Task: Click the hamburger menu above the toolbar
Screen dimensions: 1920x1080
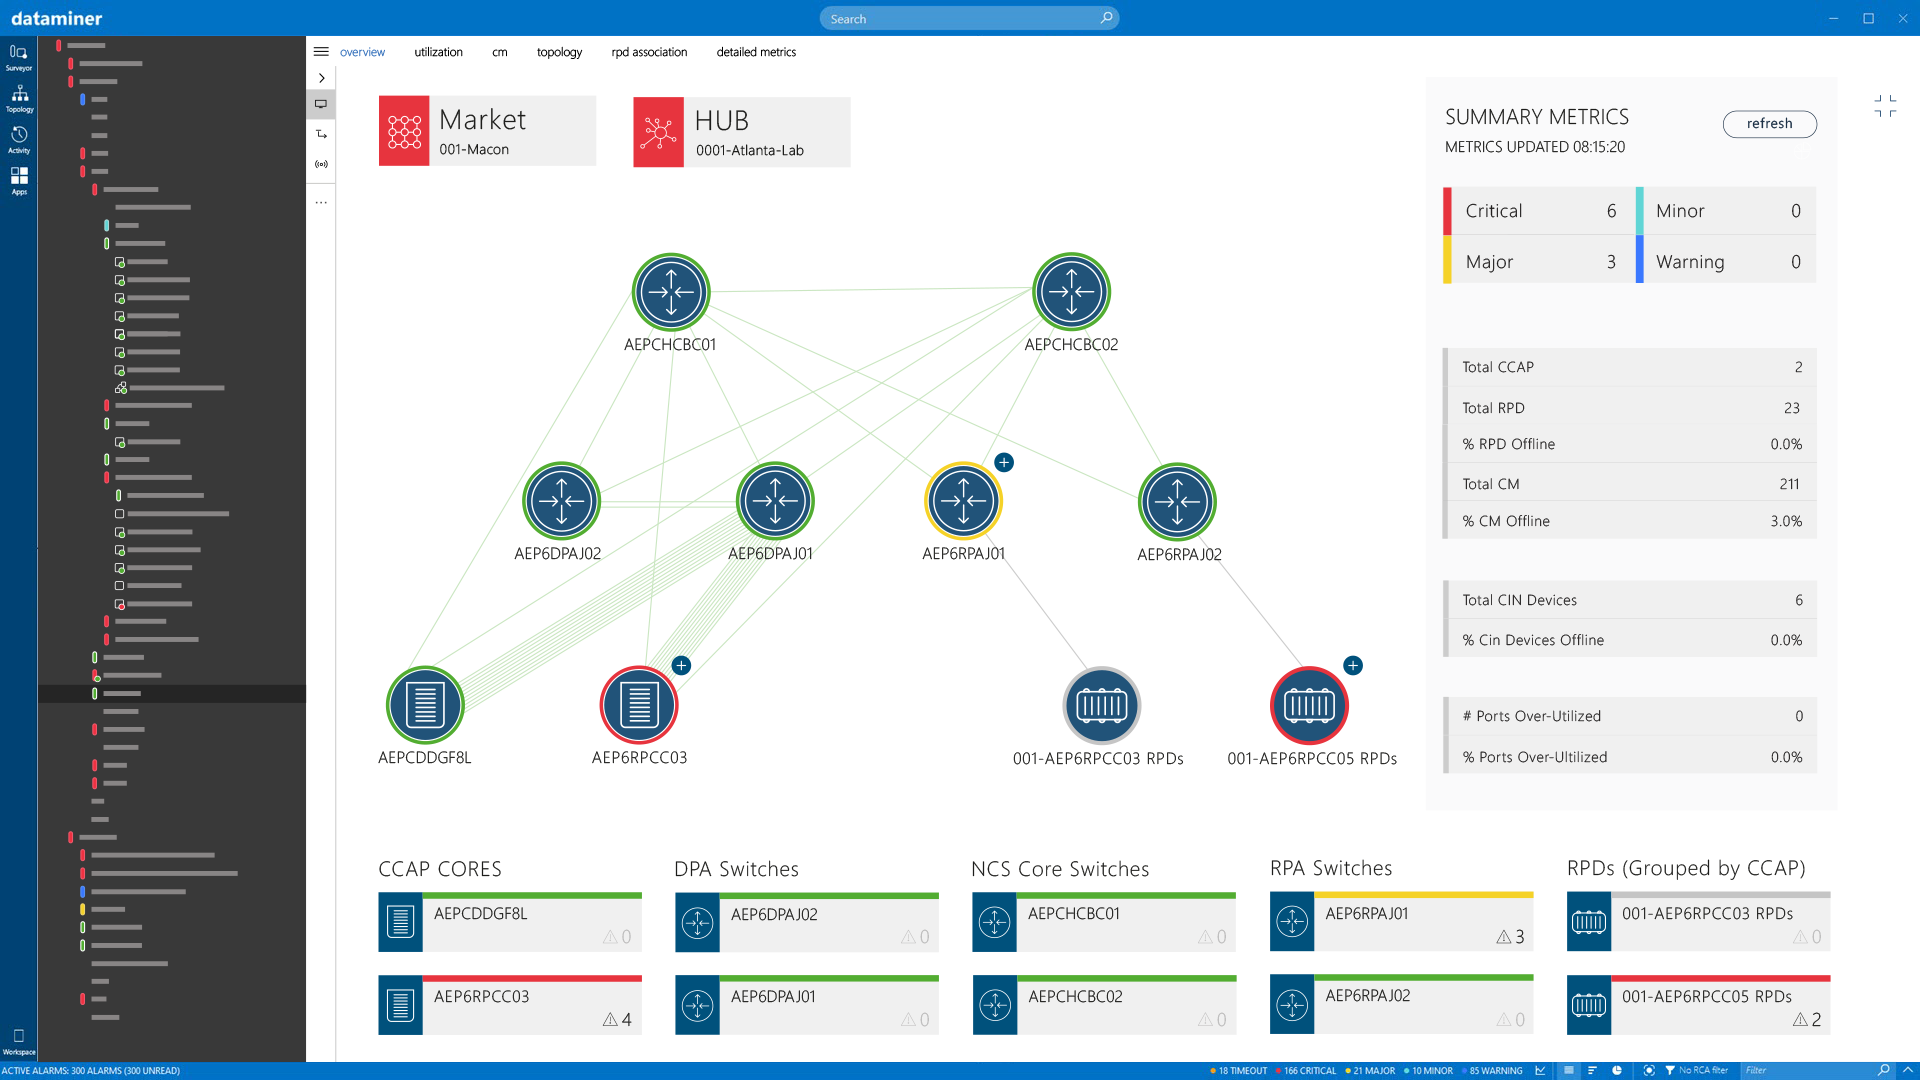Action: click(321, 51)
